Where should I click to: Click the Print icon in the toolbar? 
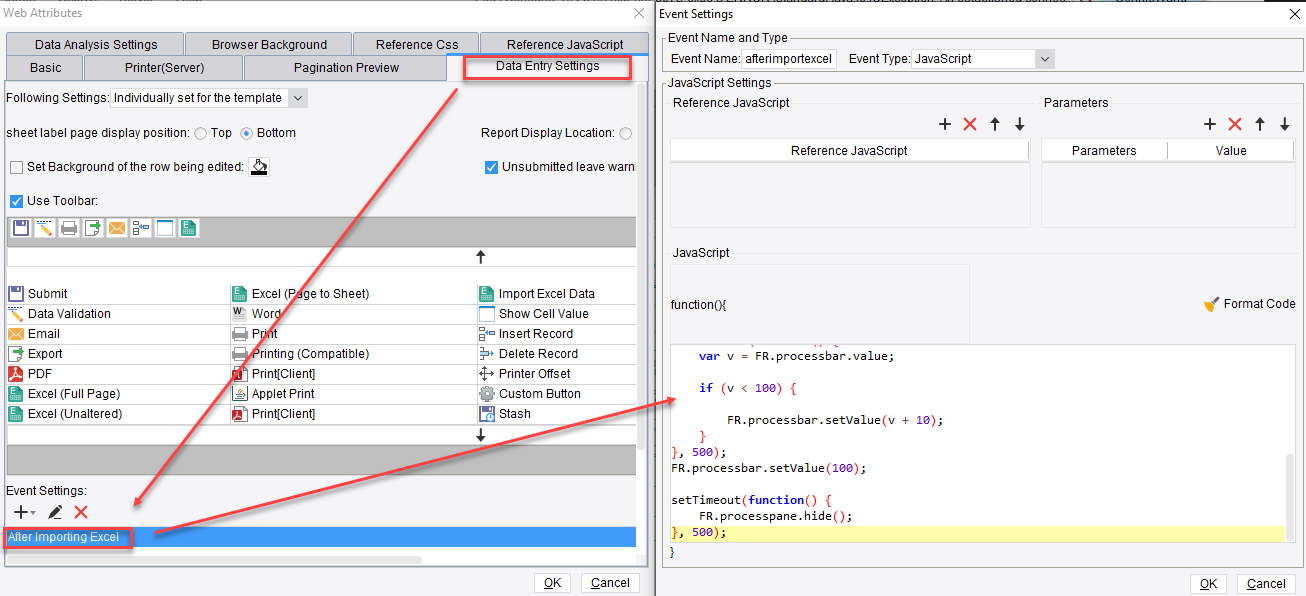tap(68, 227)
